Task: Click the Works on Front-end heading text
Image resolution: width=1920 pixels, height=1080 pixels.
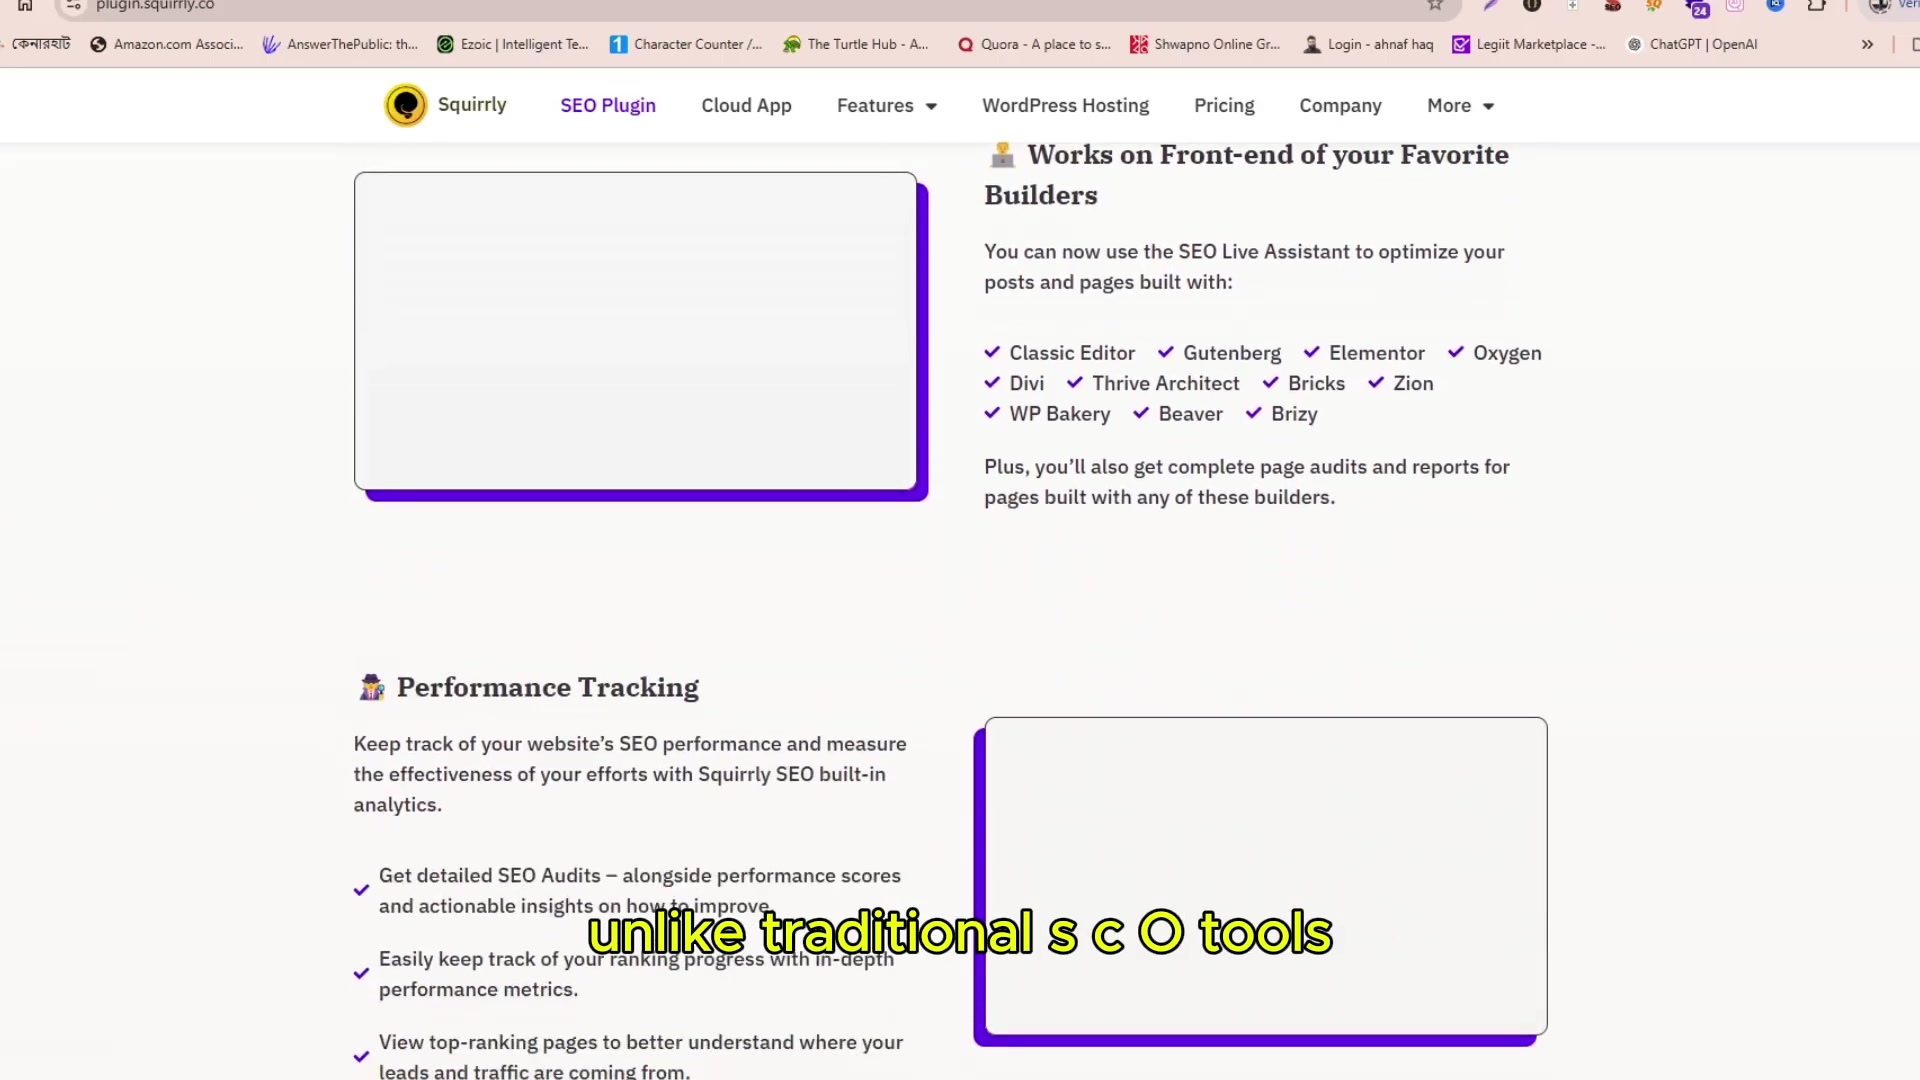Action: (x=1247, y=175)
